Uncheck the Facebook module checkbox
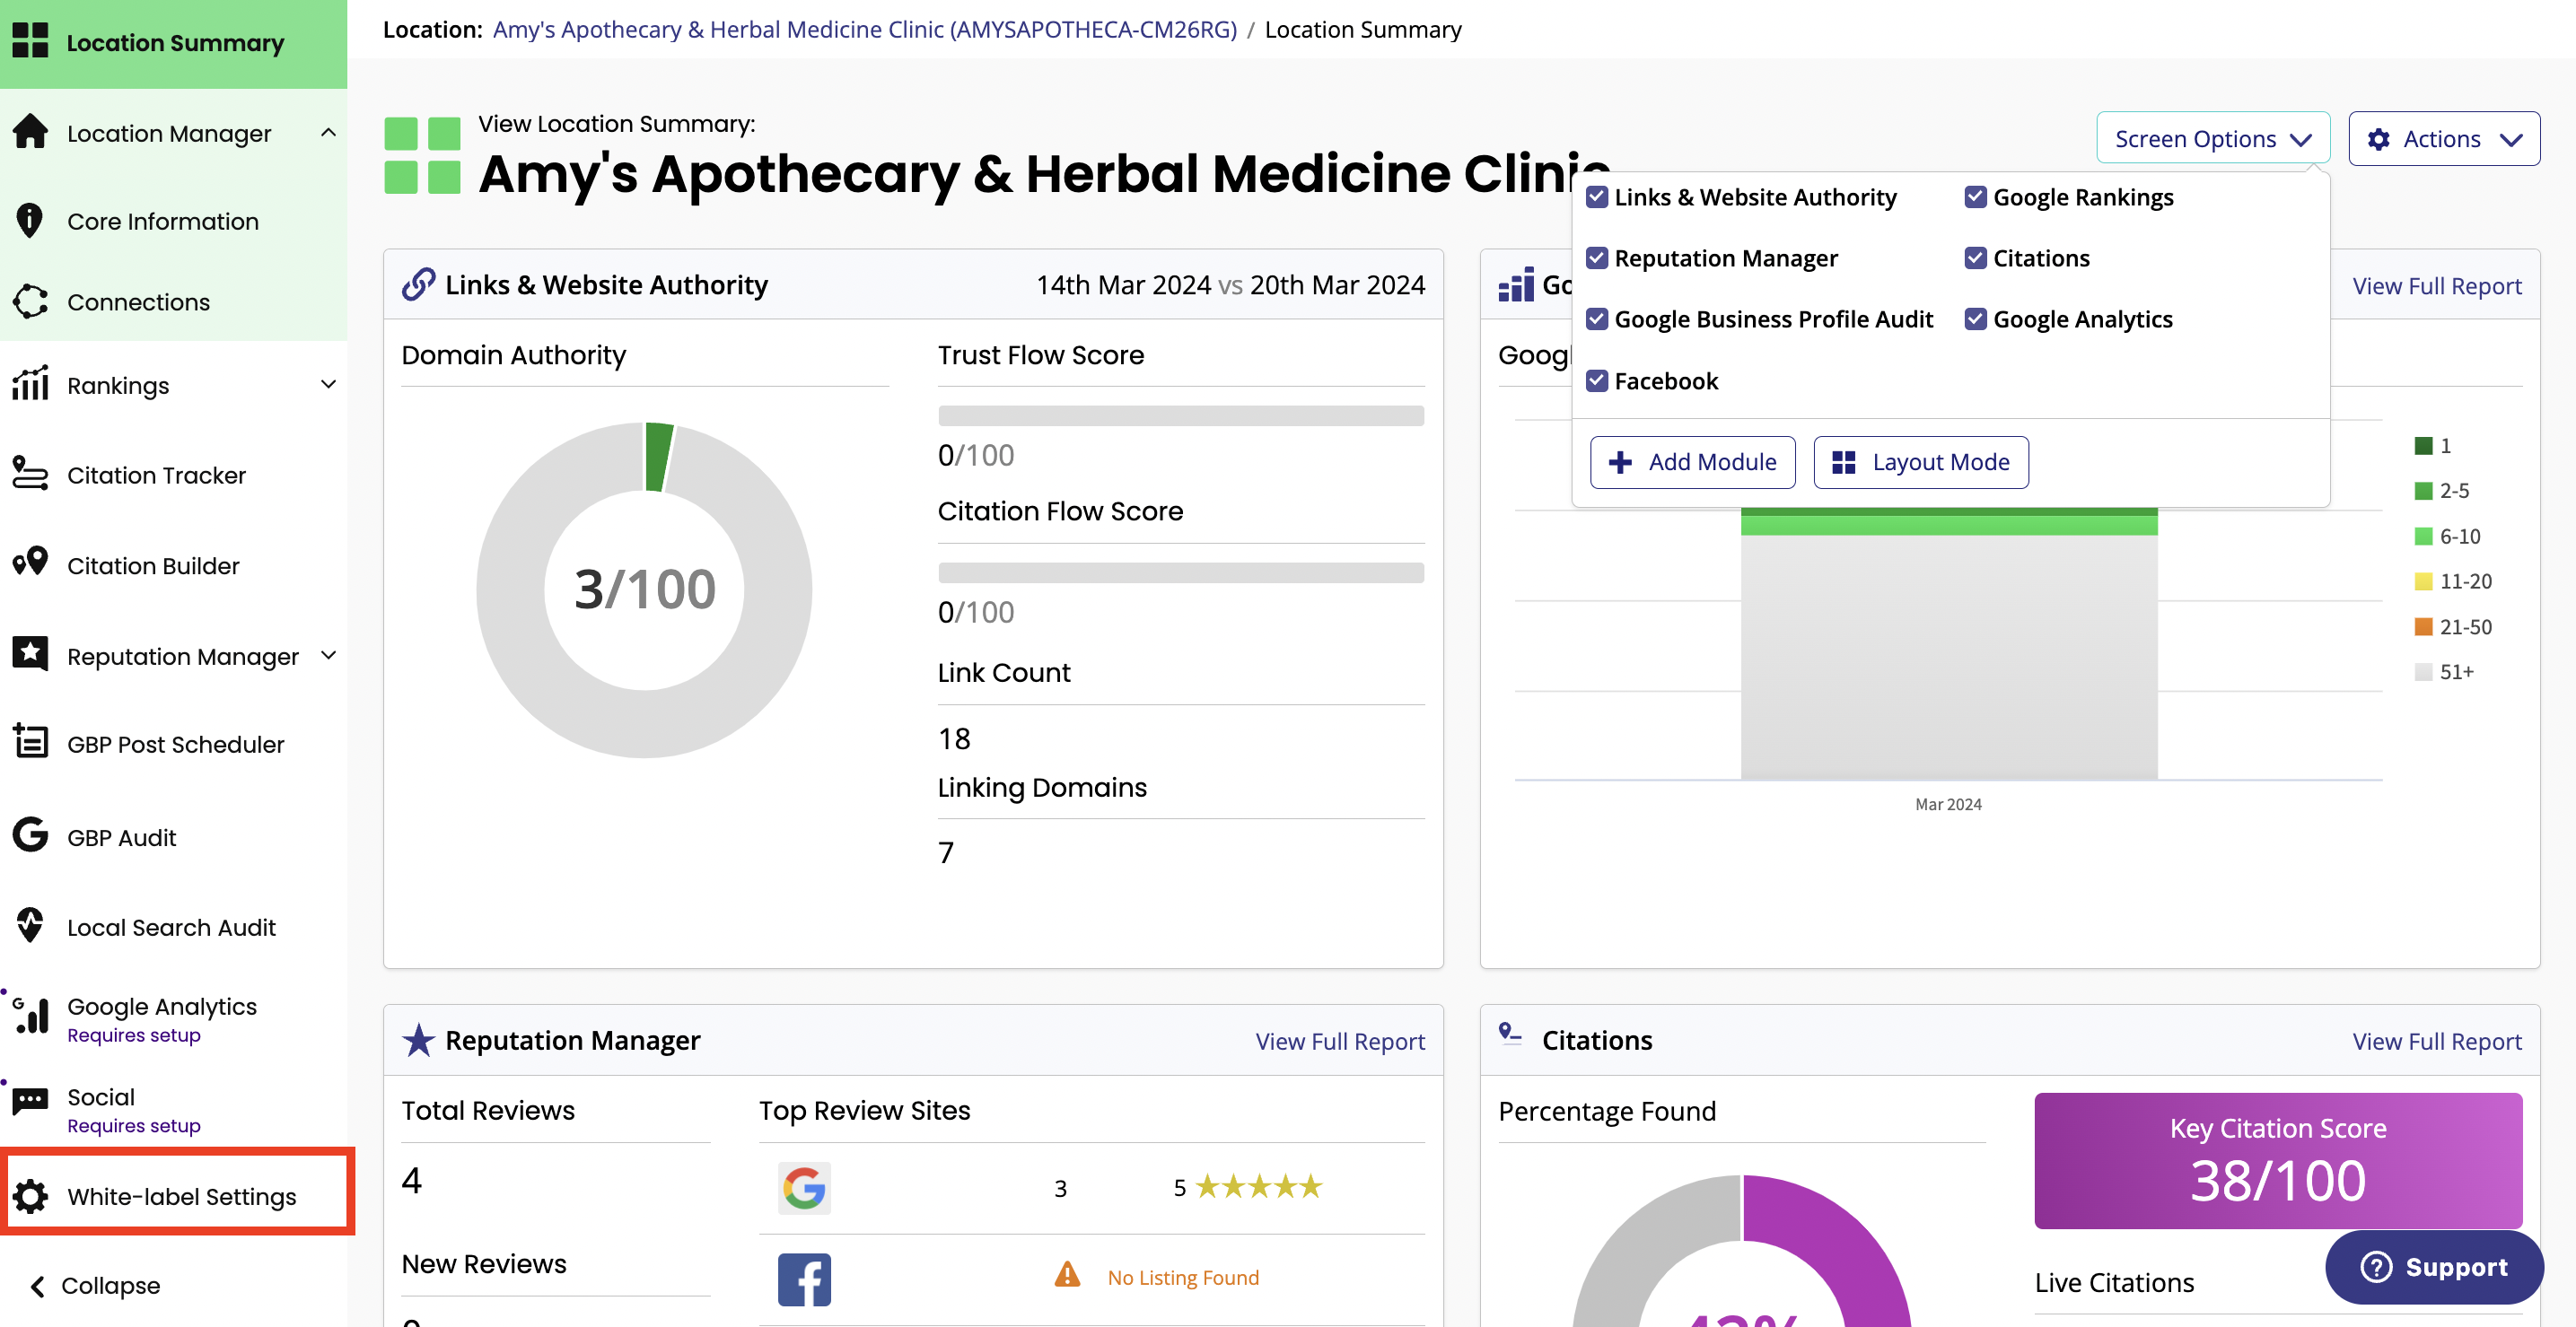The width and height of the screenshot is (2576, 1327). (1597, 381)
